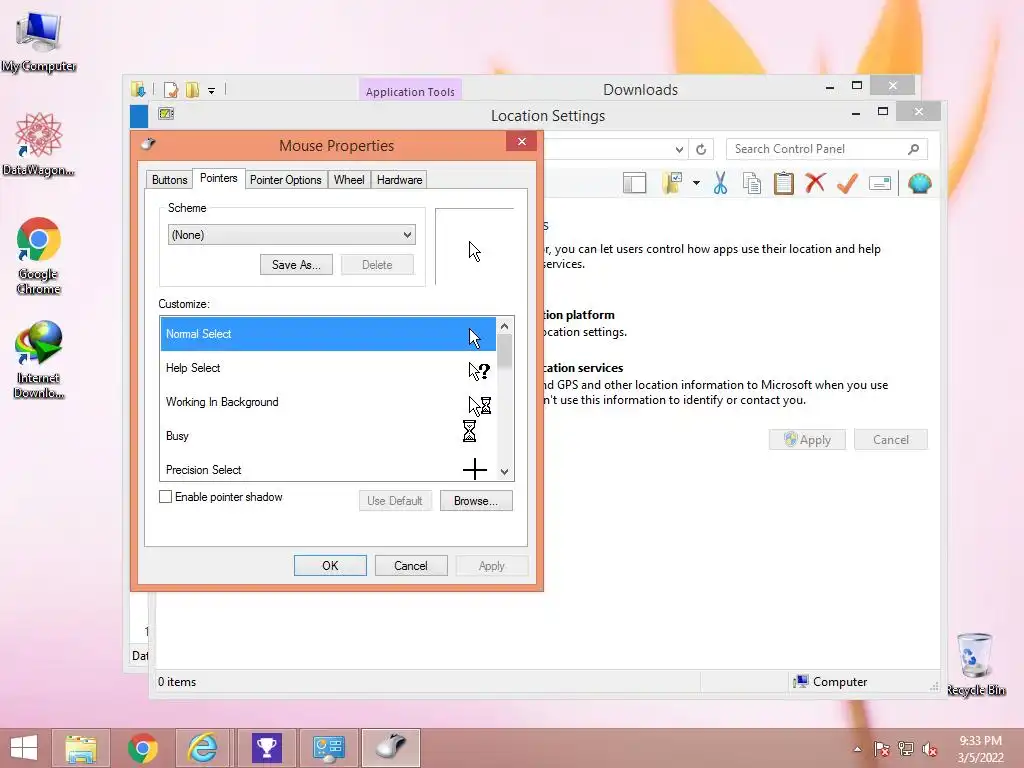Click the Action Center flag tray icon

pos(882,749)
